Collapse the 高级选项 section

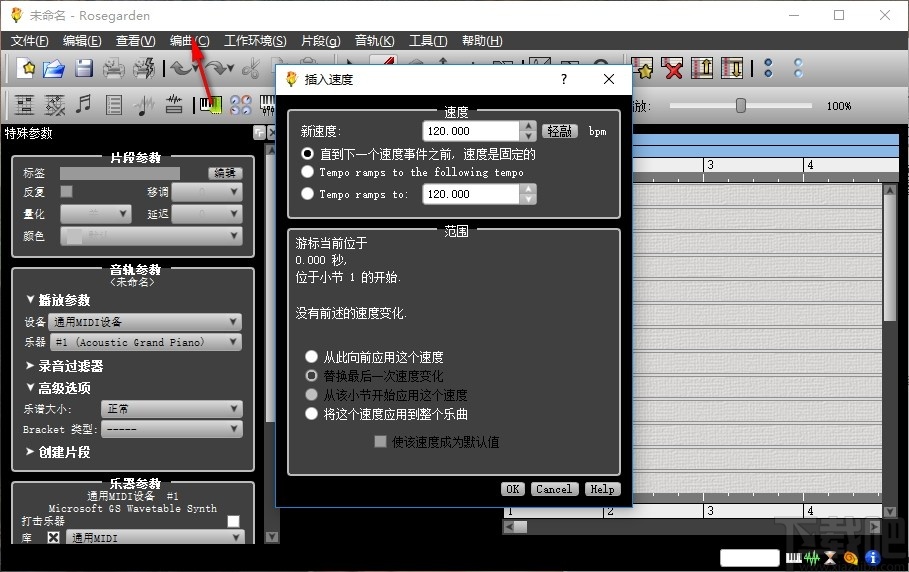tap(58, 388)
